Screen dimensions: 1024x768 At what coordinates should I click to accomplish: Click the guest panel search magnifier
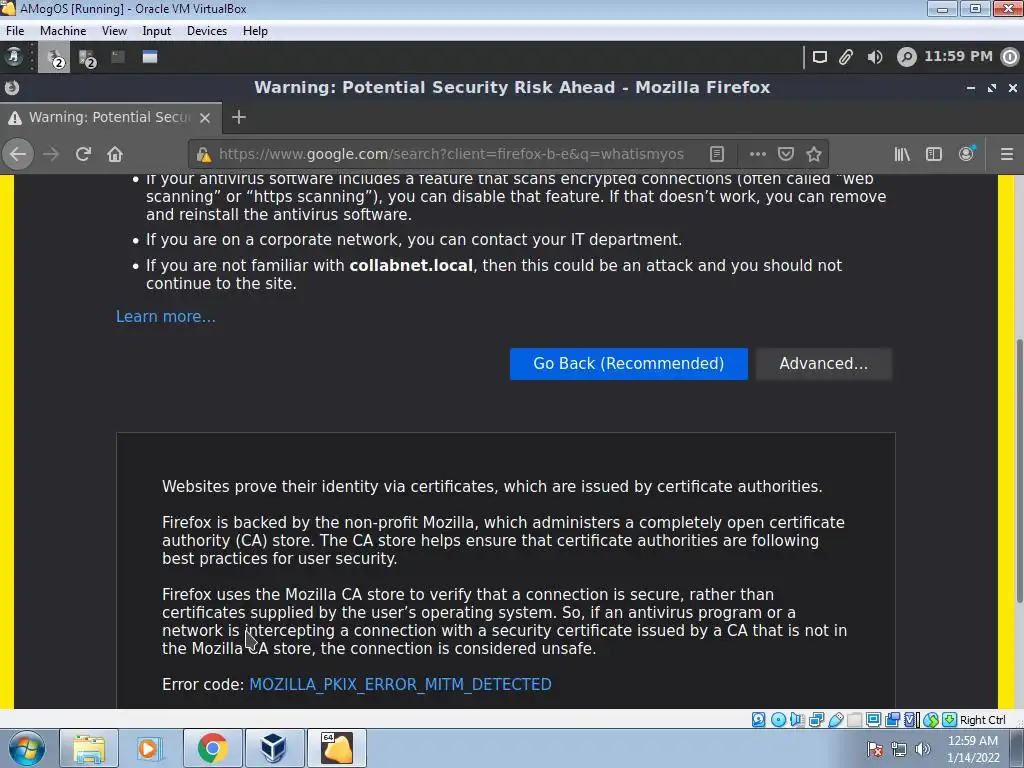pos(906,57)
